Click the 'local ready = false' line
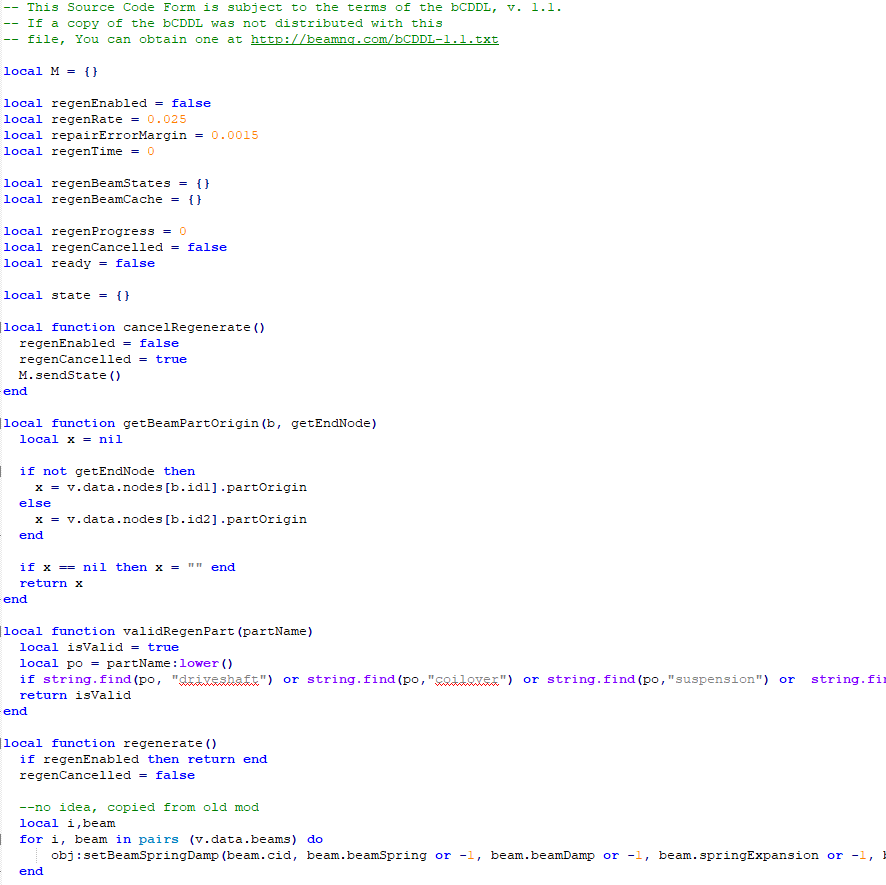 tap(79, 264)
